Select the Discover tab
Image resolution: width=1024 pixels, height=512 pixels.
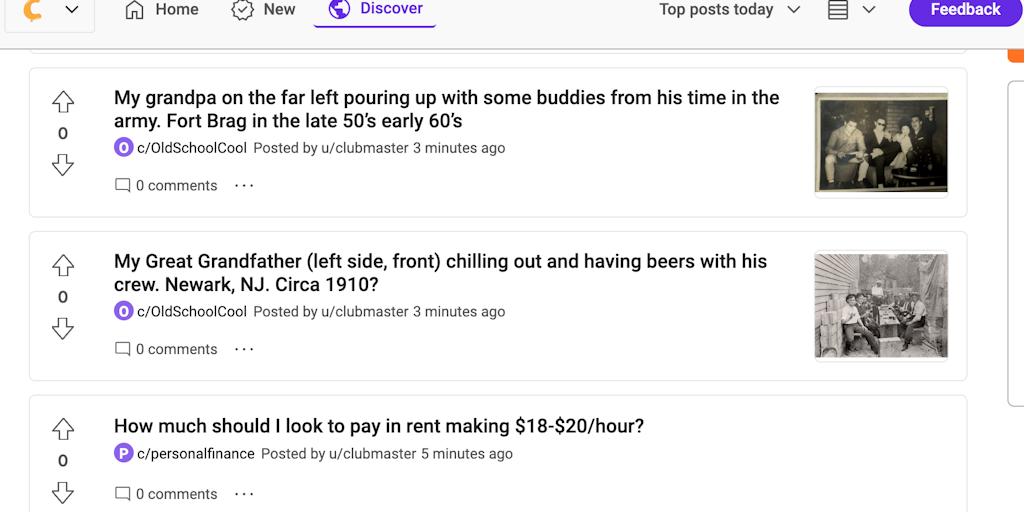click(x=375, y=10)
